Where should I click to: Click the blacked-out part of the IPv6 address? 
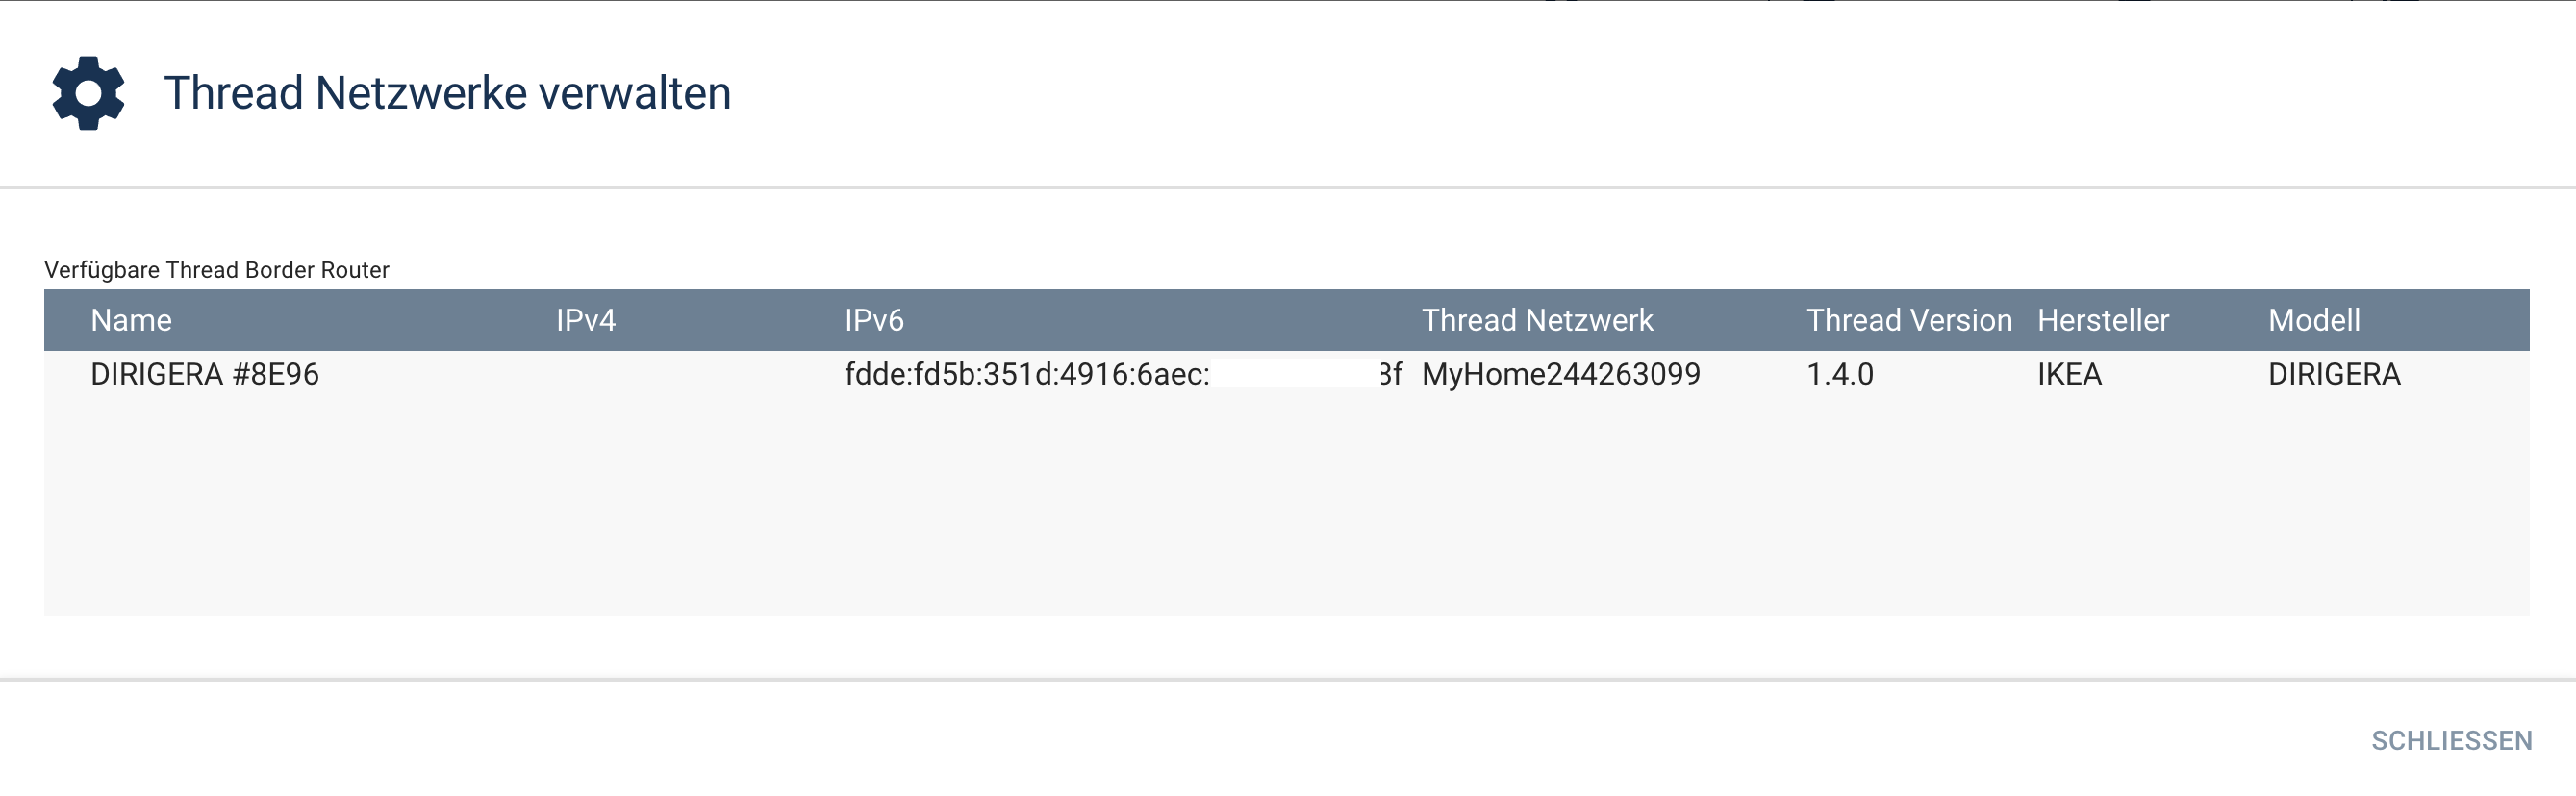(x=1295, y=374)
